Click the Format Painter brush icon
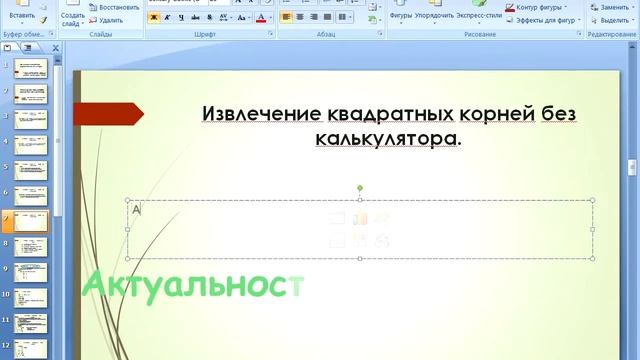This screenshot has height=360, width=640. tap(43, 20)
